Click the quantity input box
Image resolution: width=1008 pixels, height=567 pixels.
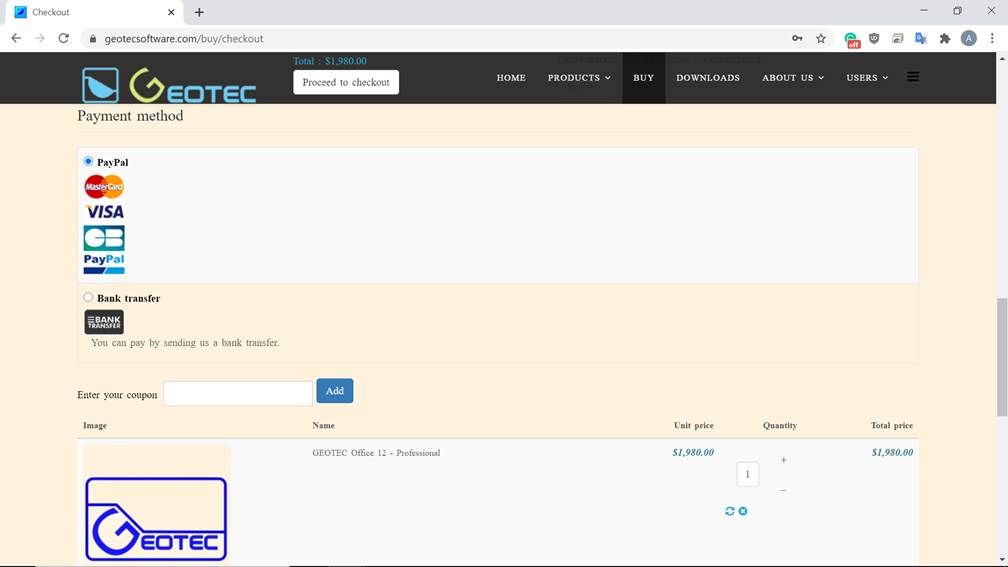click(747, 474)
